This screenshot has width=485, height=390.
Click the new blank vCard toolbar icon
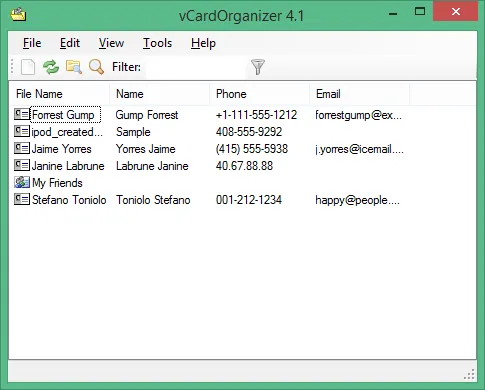point(28,67)
